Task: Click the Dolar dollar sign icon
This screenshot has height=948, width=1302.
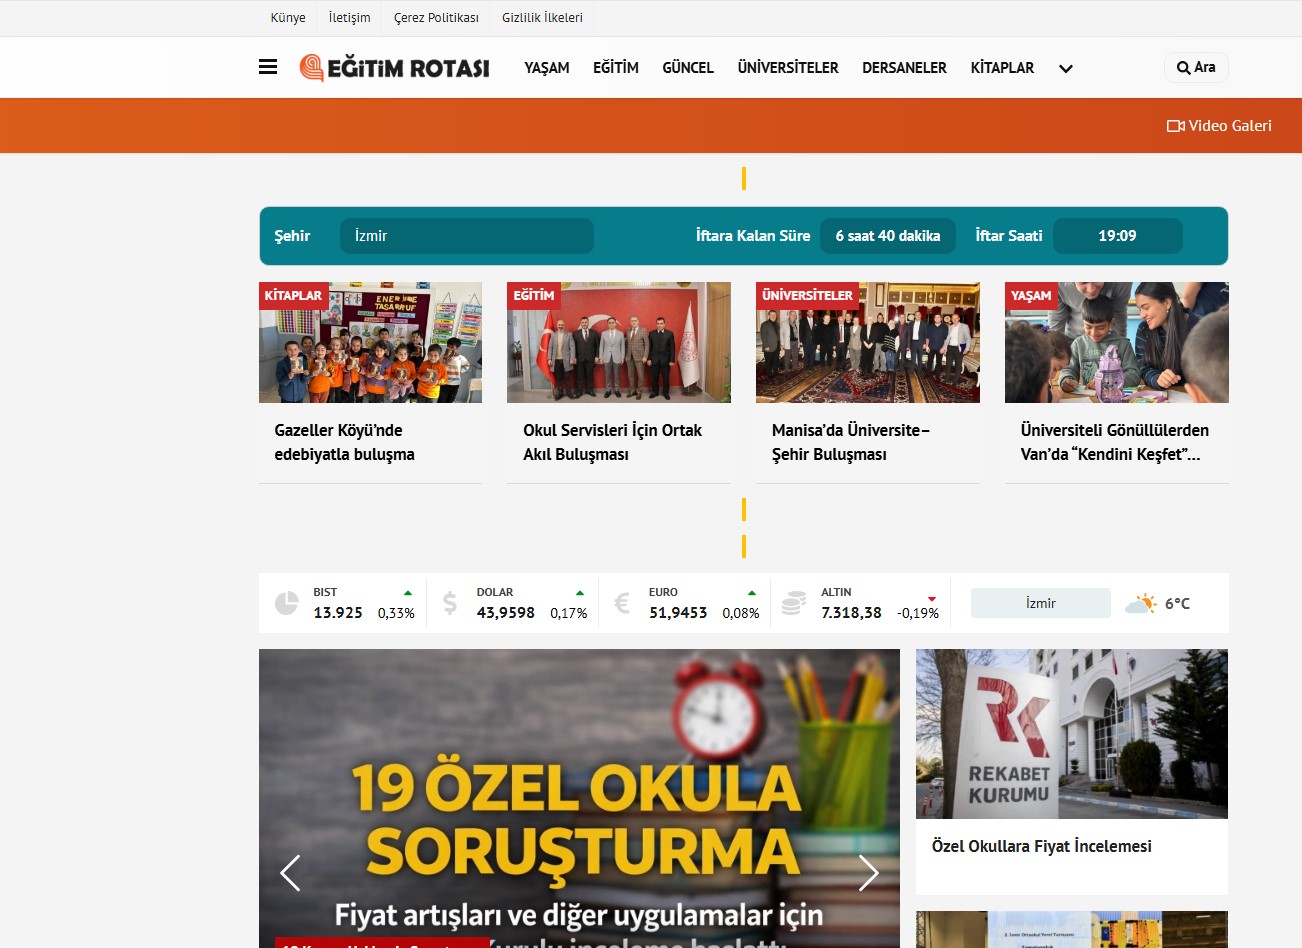Action: (x=450, y=603)
